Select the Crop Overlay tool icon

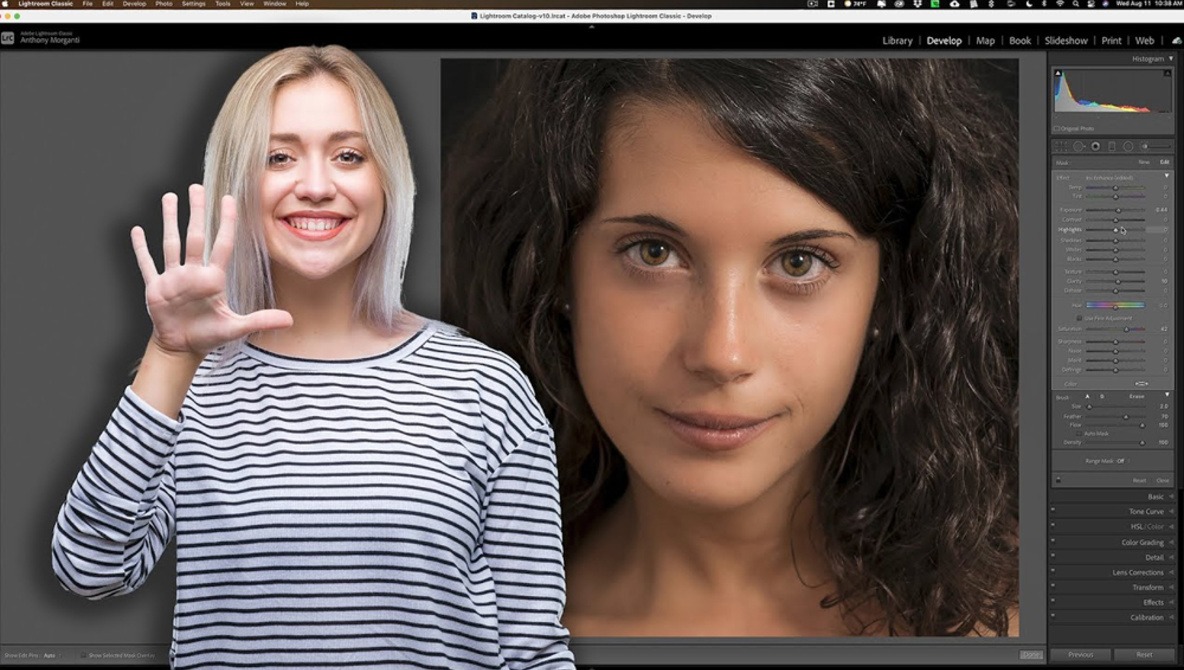(x=1060, y=146)
